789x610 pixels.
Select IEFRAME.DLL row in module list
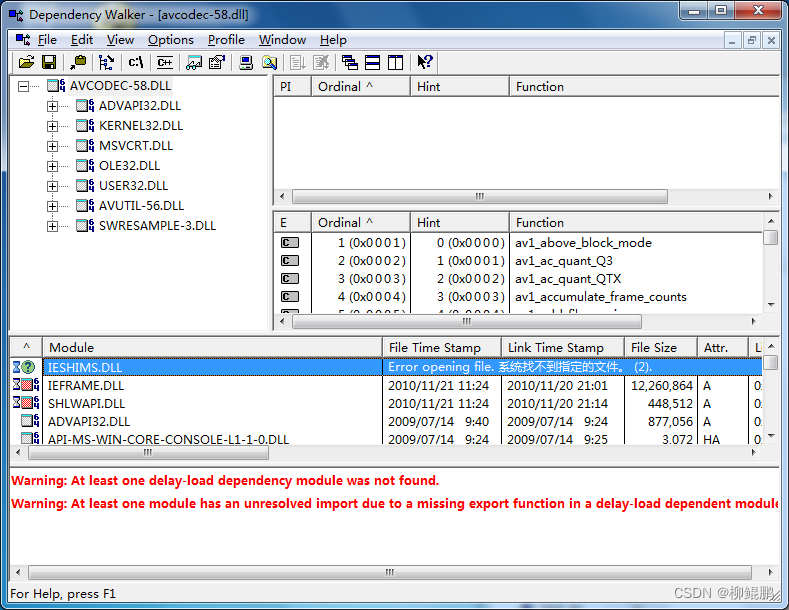(386, 386)
